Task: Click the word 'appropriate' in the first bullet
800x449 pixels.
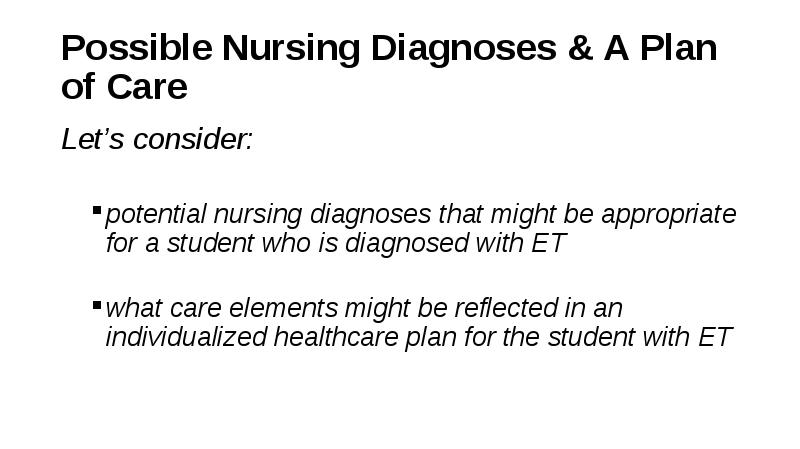Action: coord(669,215)
